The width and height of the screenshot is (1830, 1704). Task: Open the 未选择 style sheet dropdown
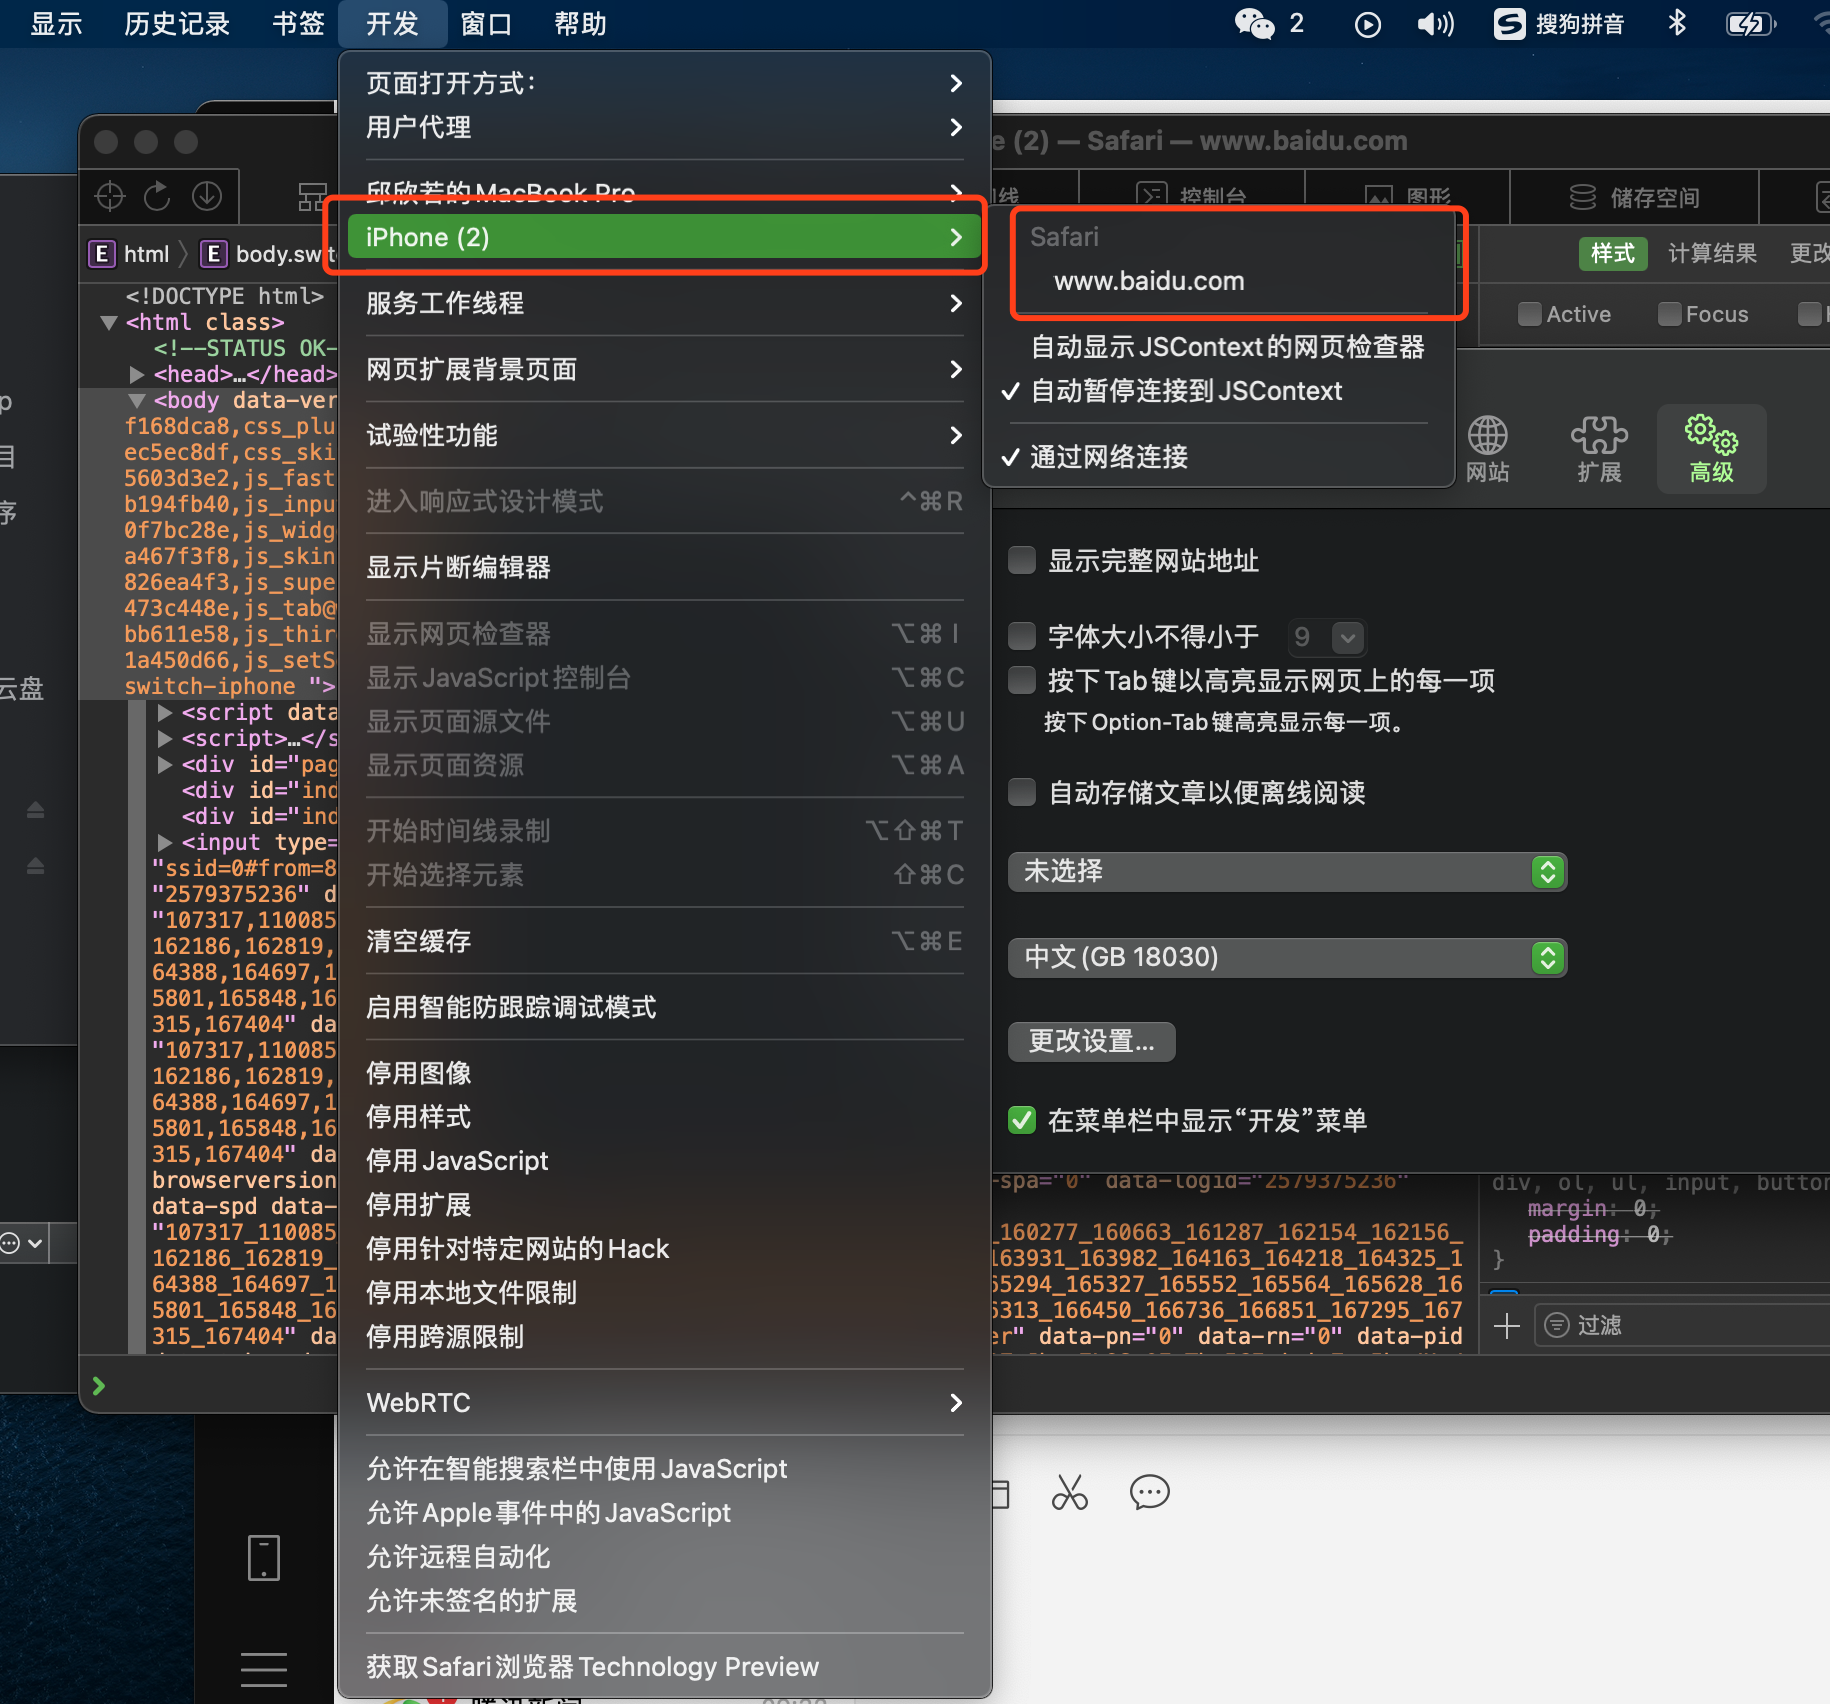[1287, 872]
